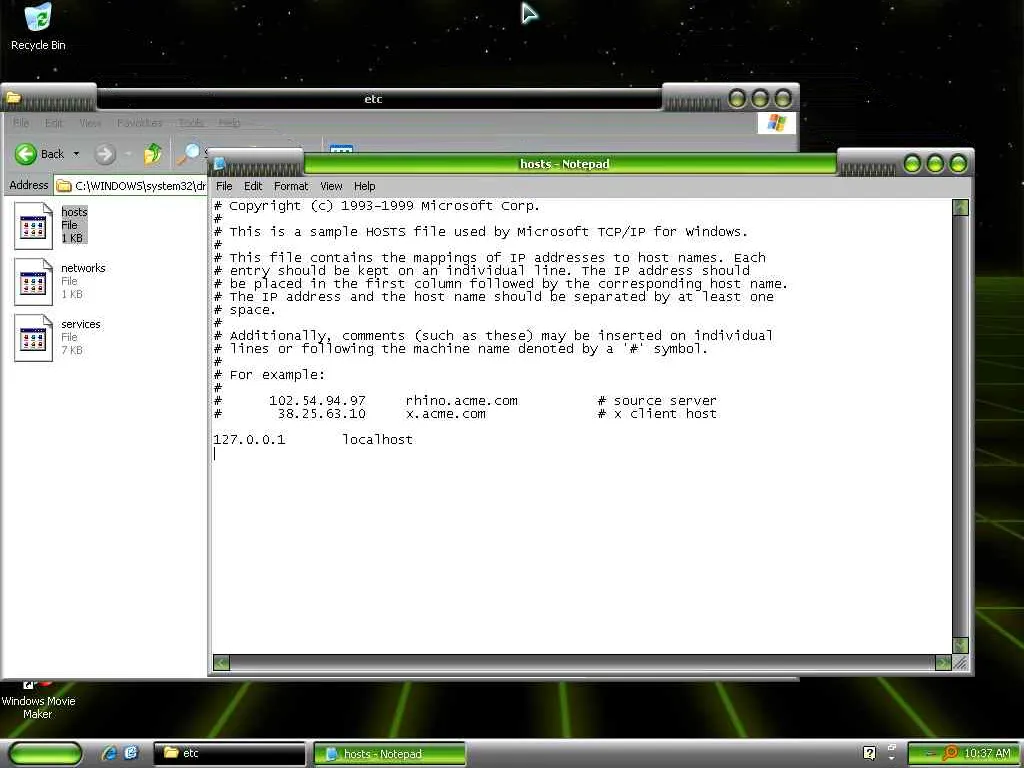
Task: Open File menu in etc window
Action: [21, 123]
